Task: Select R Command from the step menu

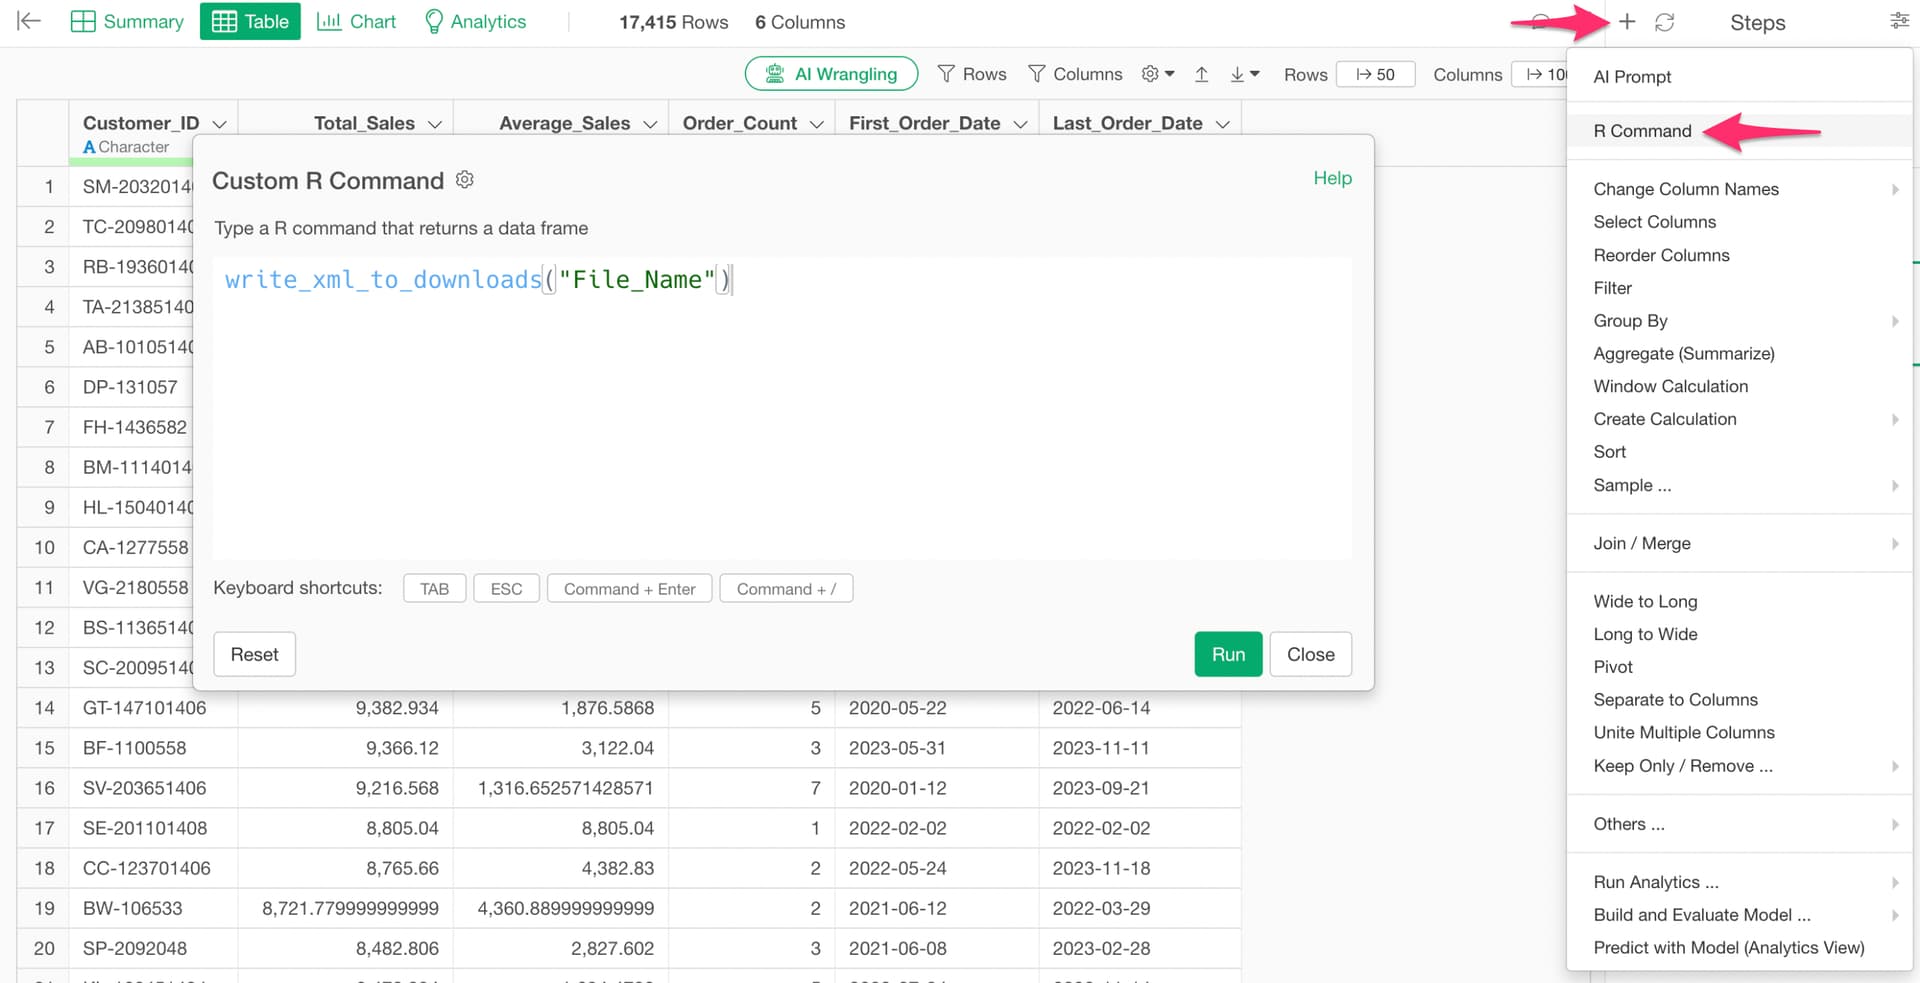Action: [x=1642, y=131]
